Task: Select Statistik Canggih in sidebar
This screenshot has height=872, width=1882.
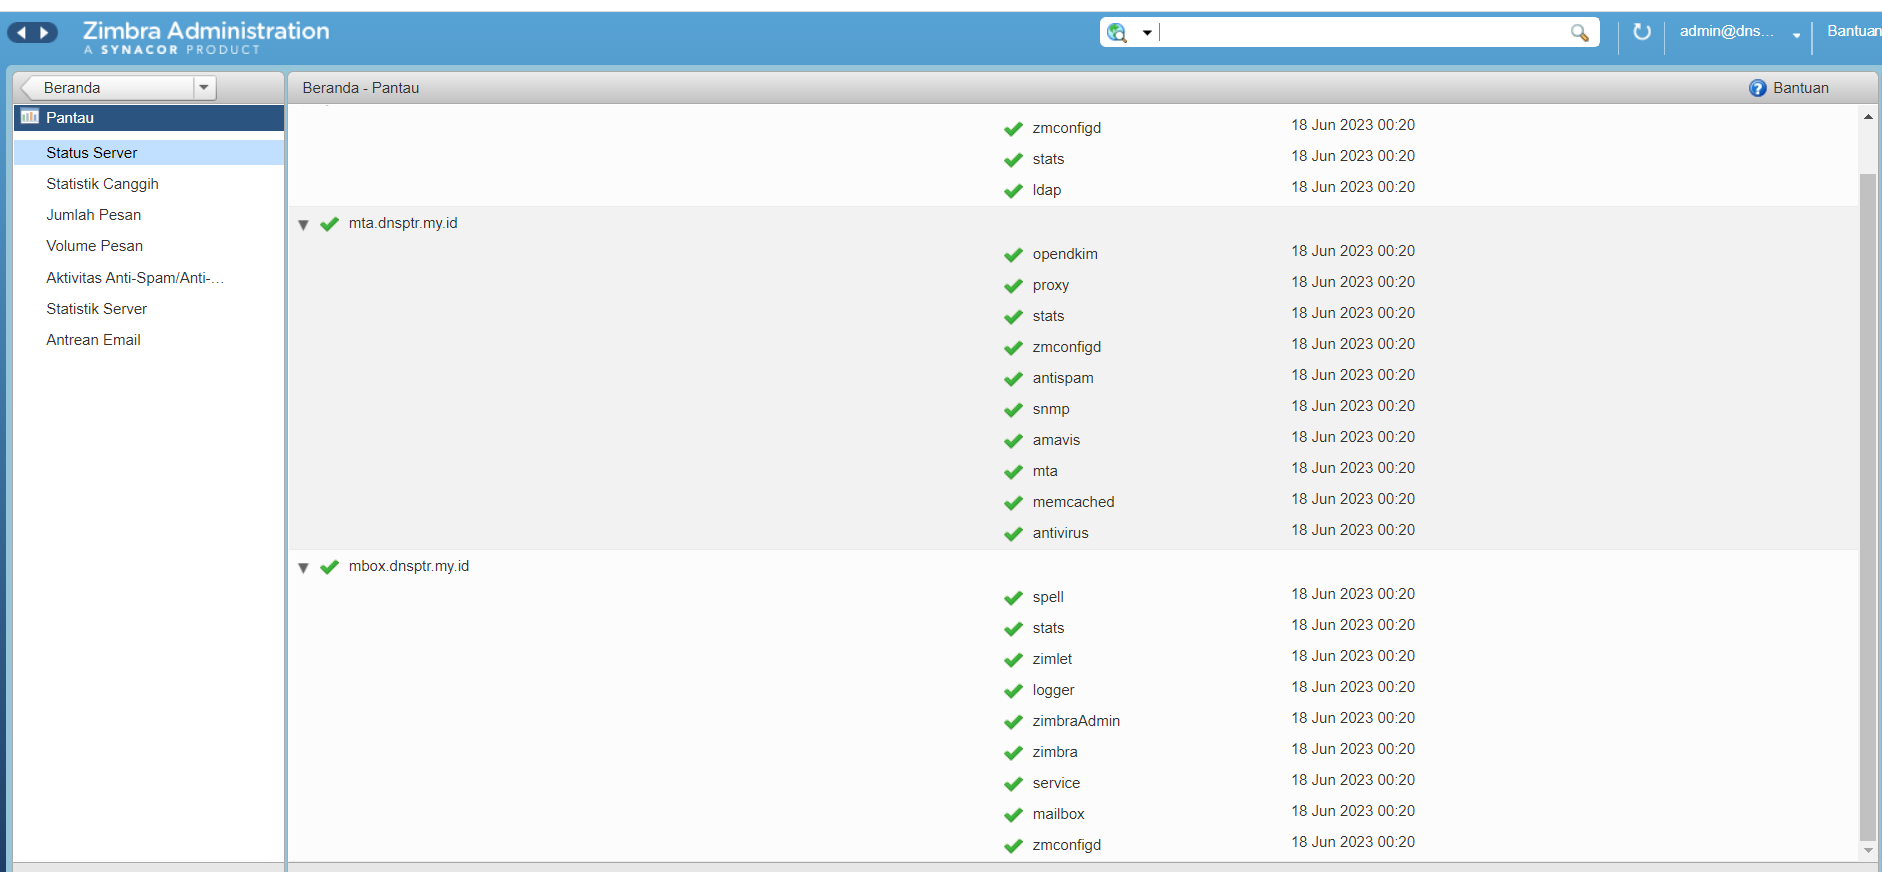Action: [102, 184]
